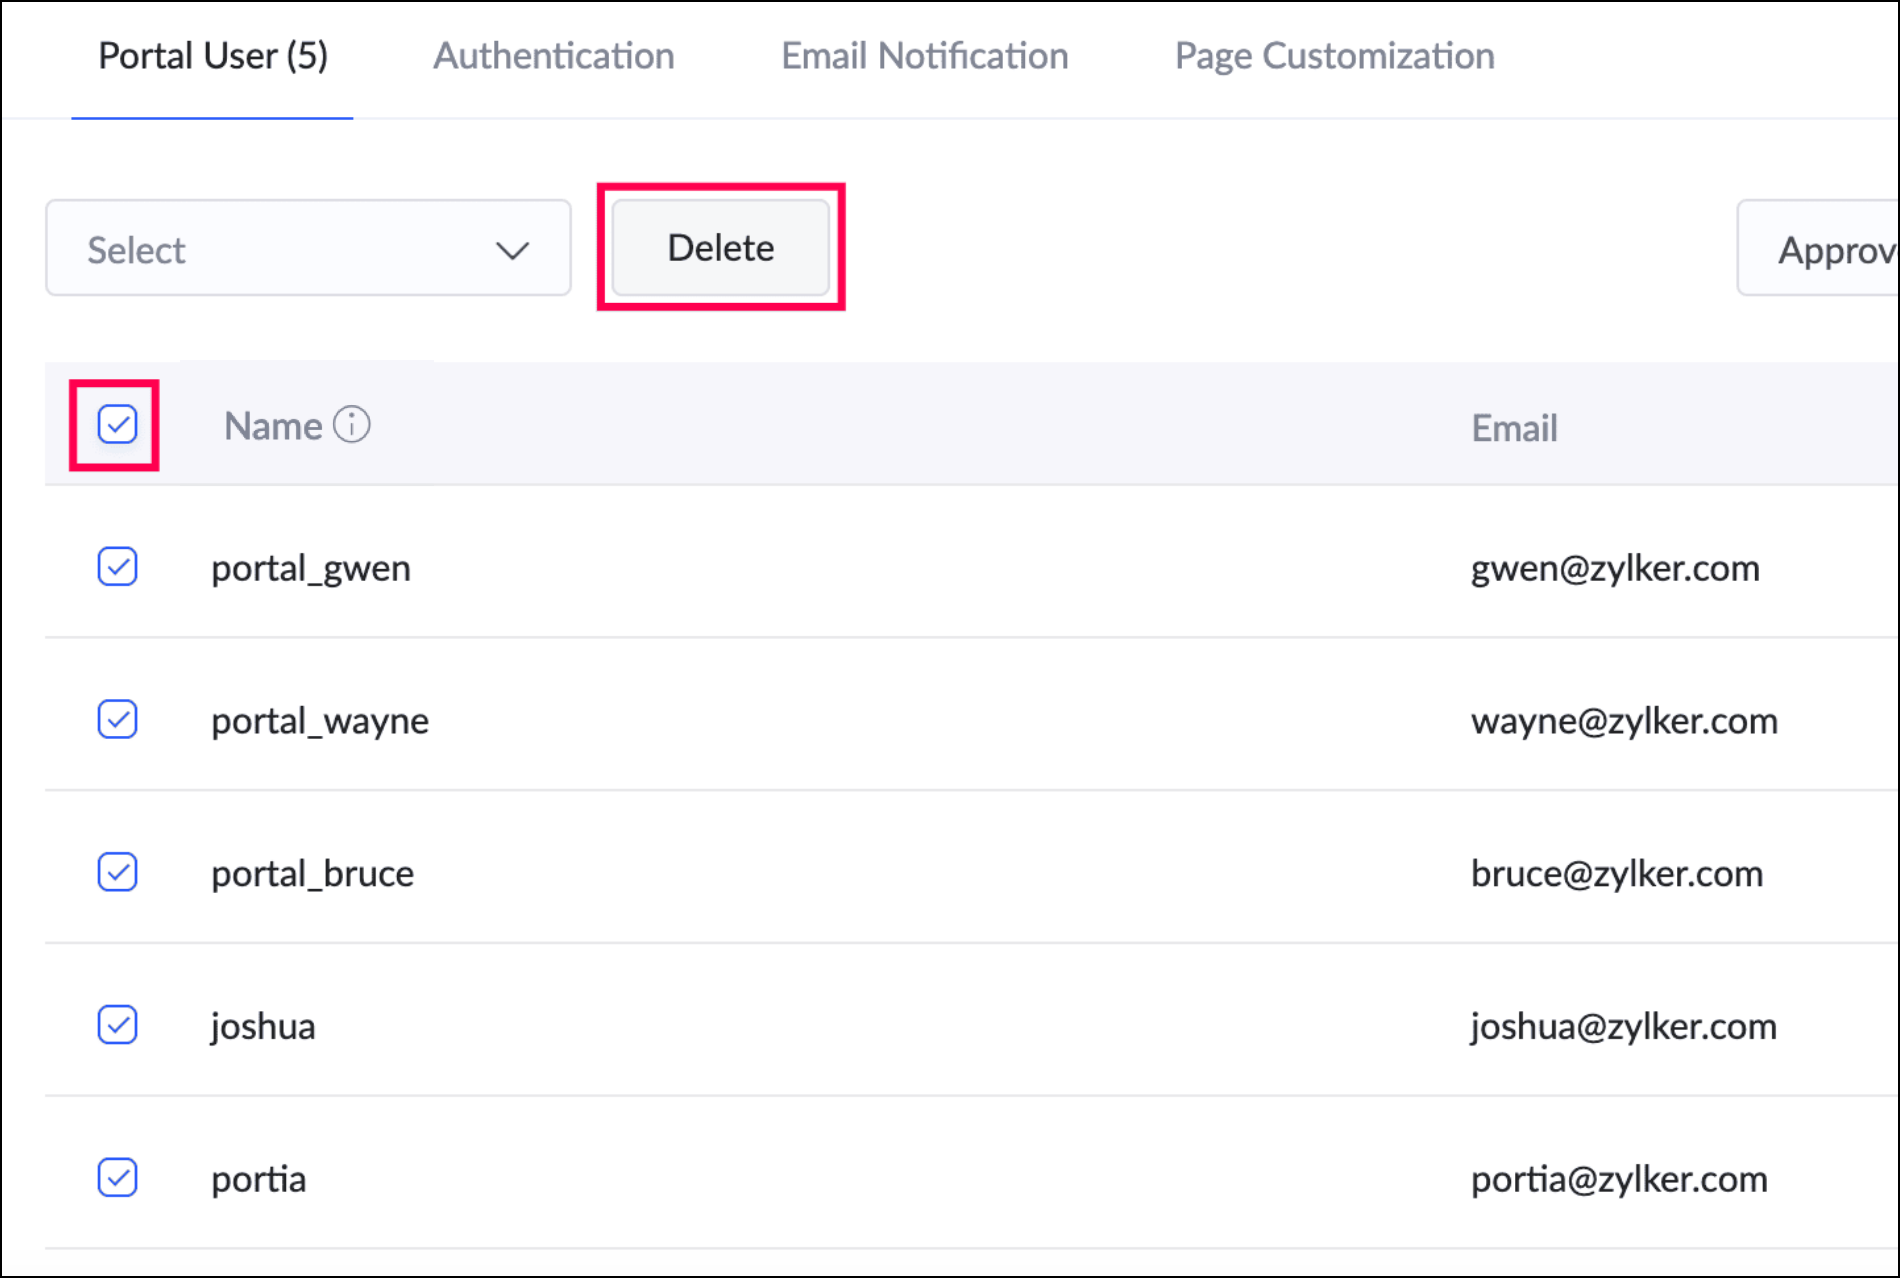Uncheck the portal_gwen row checkbox
The width and height of the screenshot is (1900, 1278).
coord(117,567)
